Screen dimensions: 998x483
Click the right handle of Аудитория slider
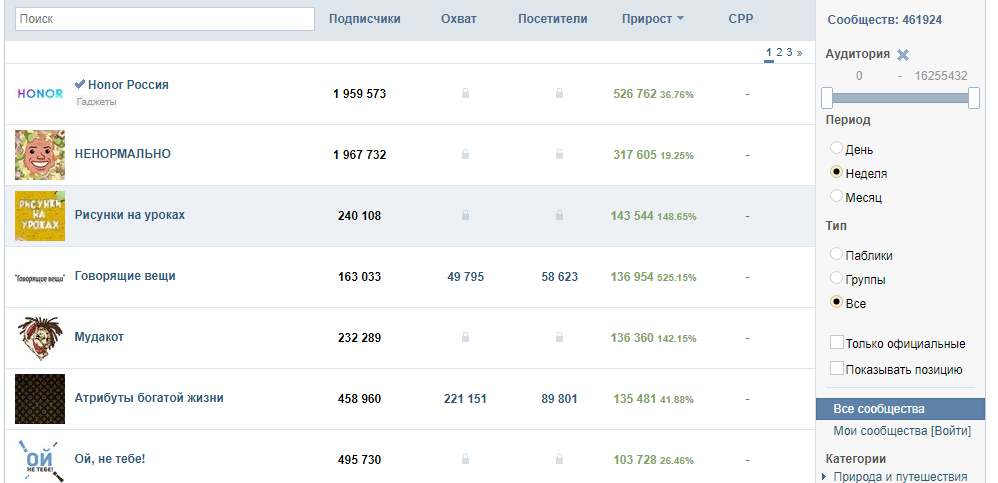974,98
